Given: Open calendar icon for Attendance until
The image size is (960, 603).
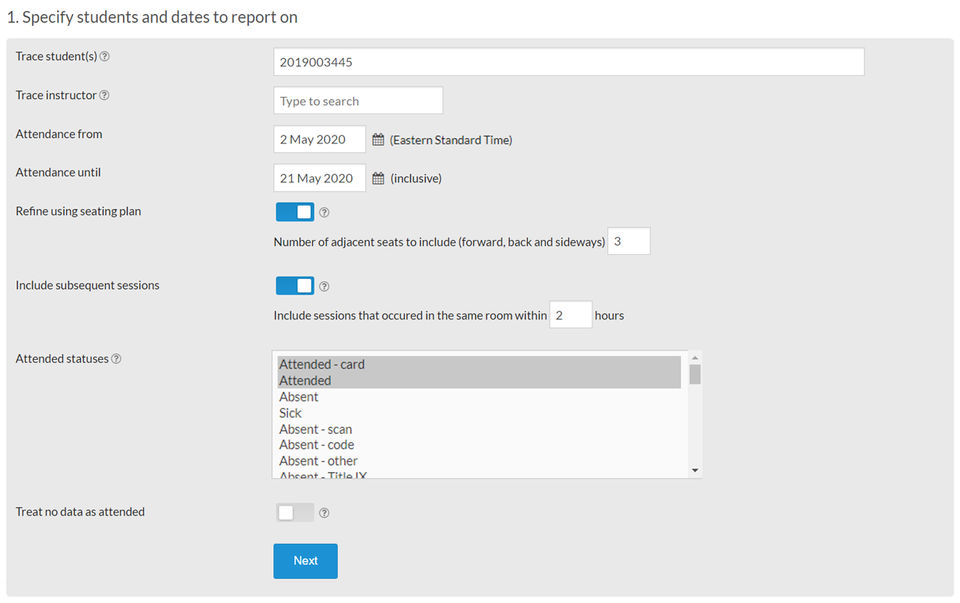Looking at the screenshot, I should (x=378, y=179).
